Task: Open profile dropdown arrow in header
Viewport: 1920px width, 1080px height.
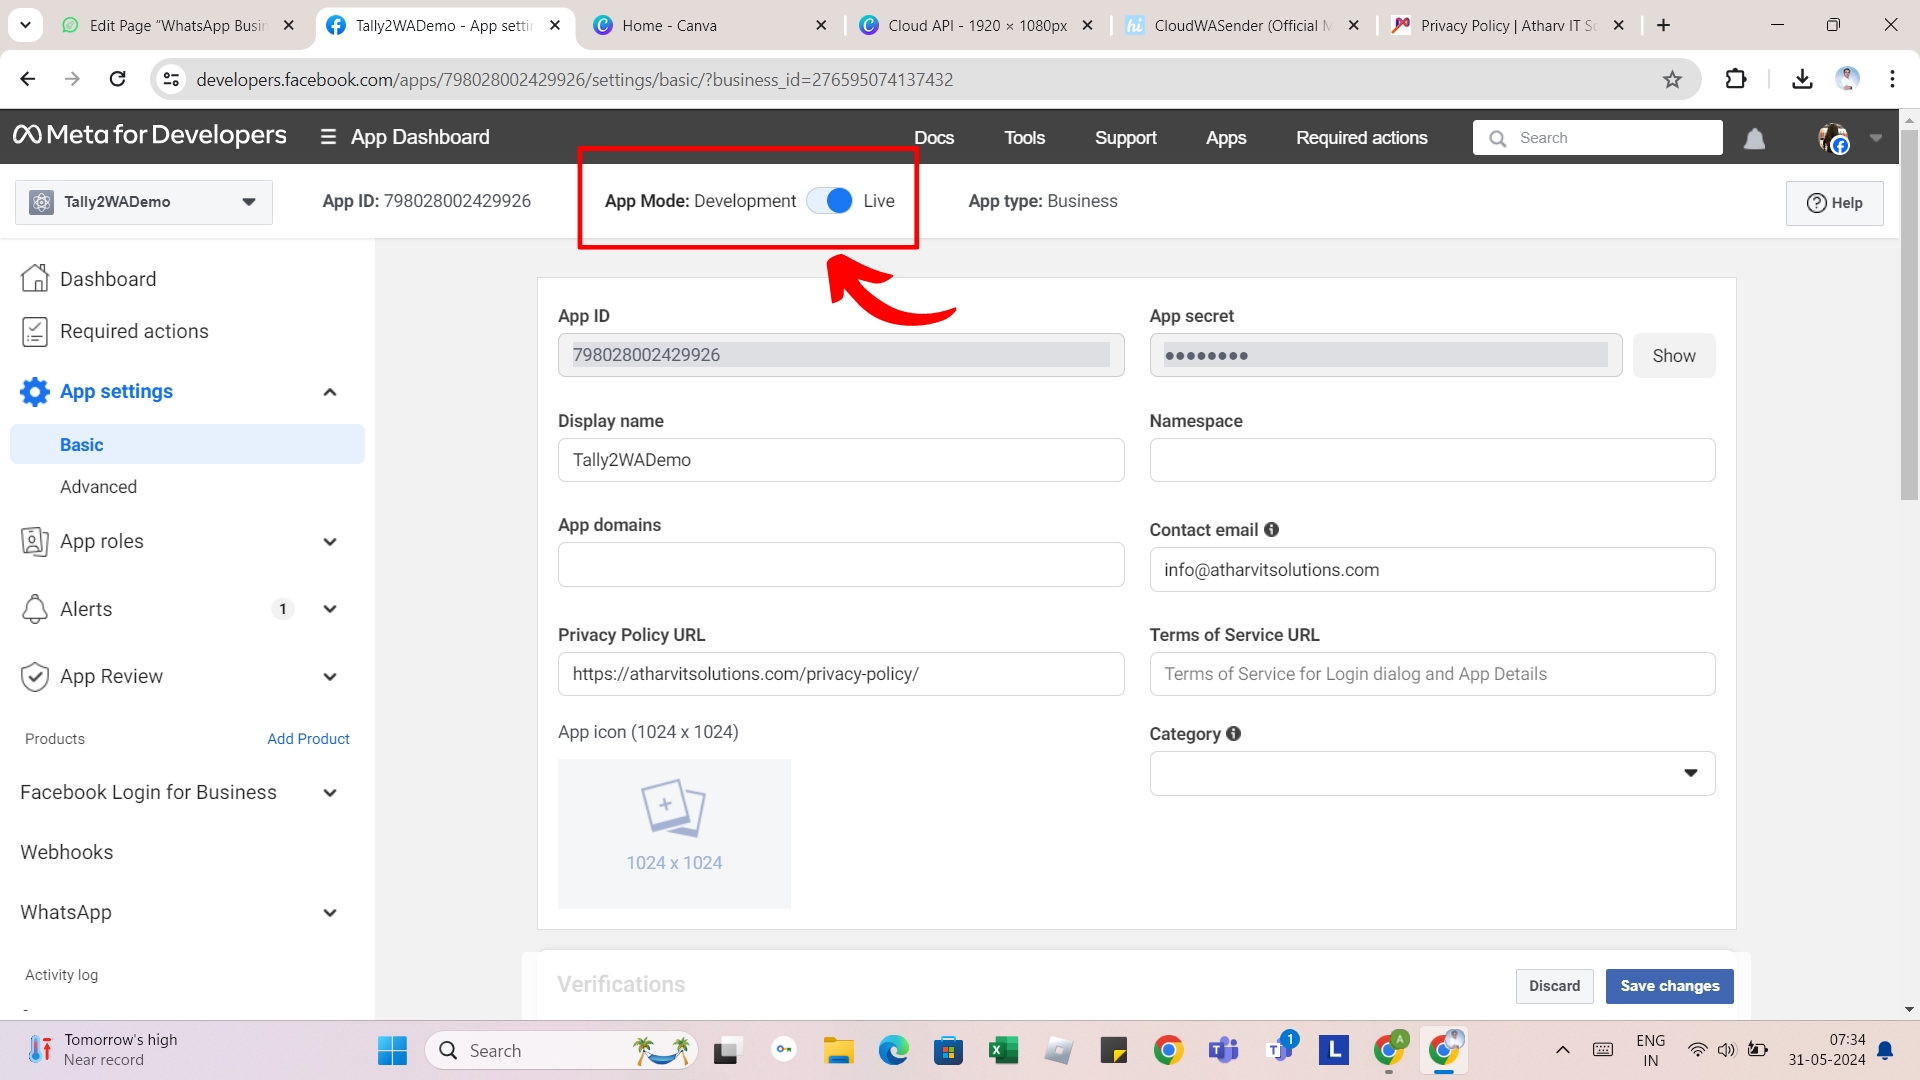Action: pyautogui.click(x=1876, y=138)
